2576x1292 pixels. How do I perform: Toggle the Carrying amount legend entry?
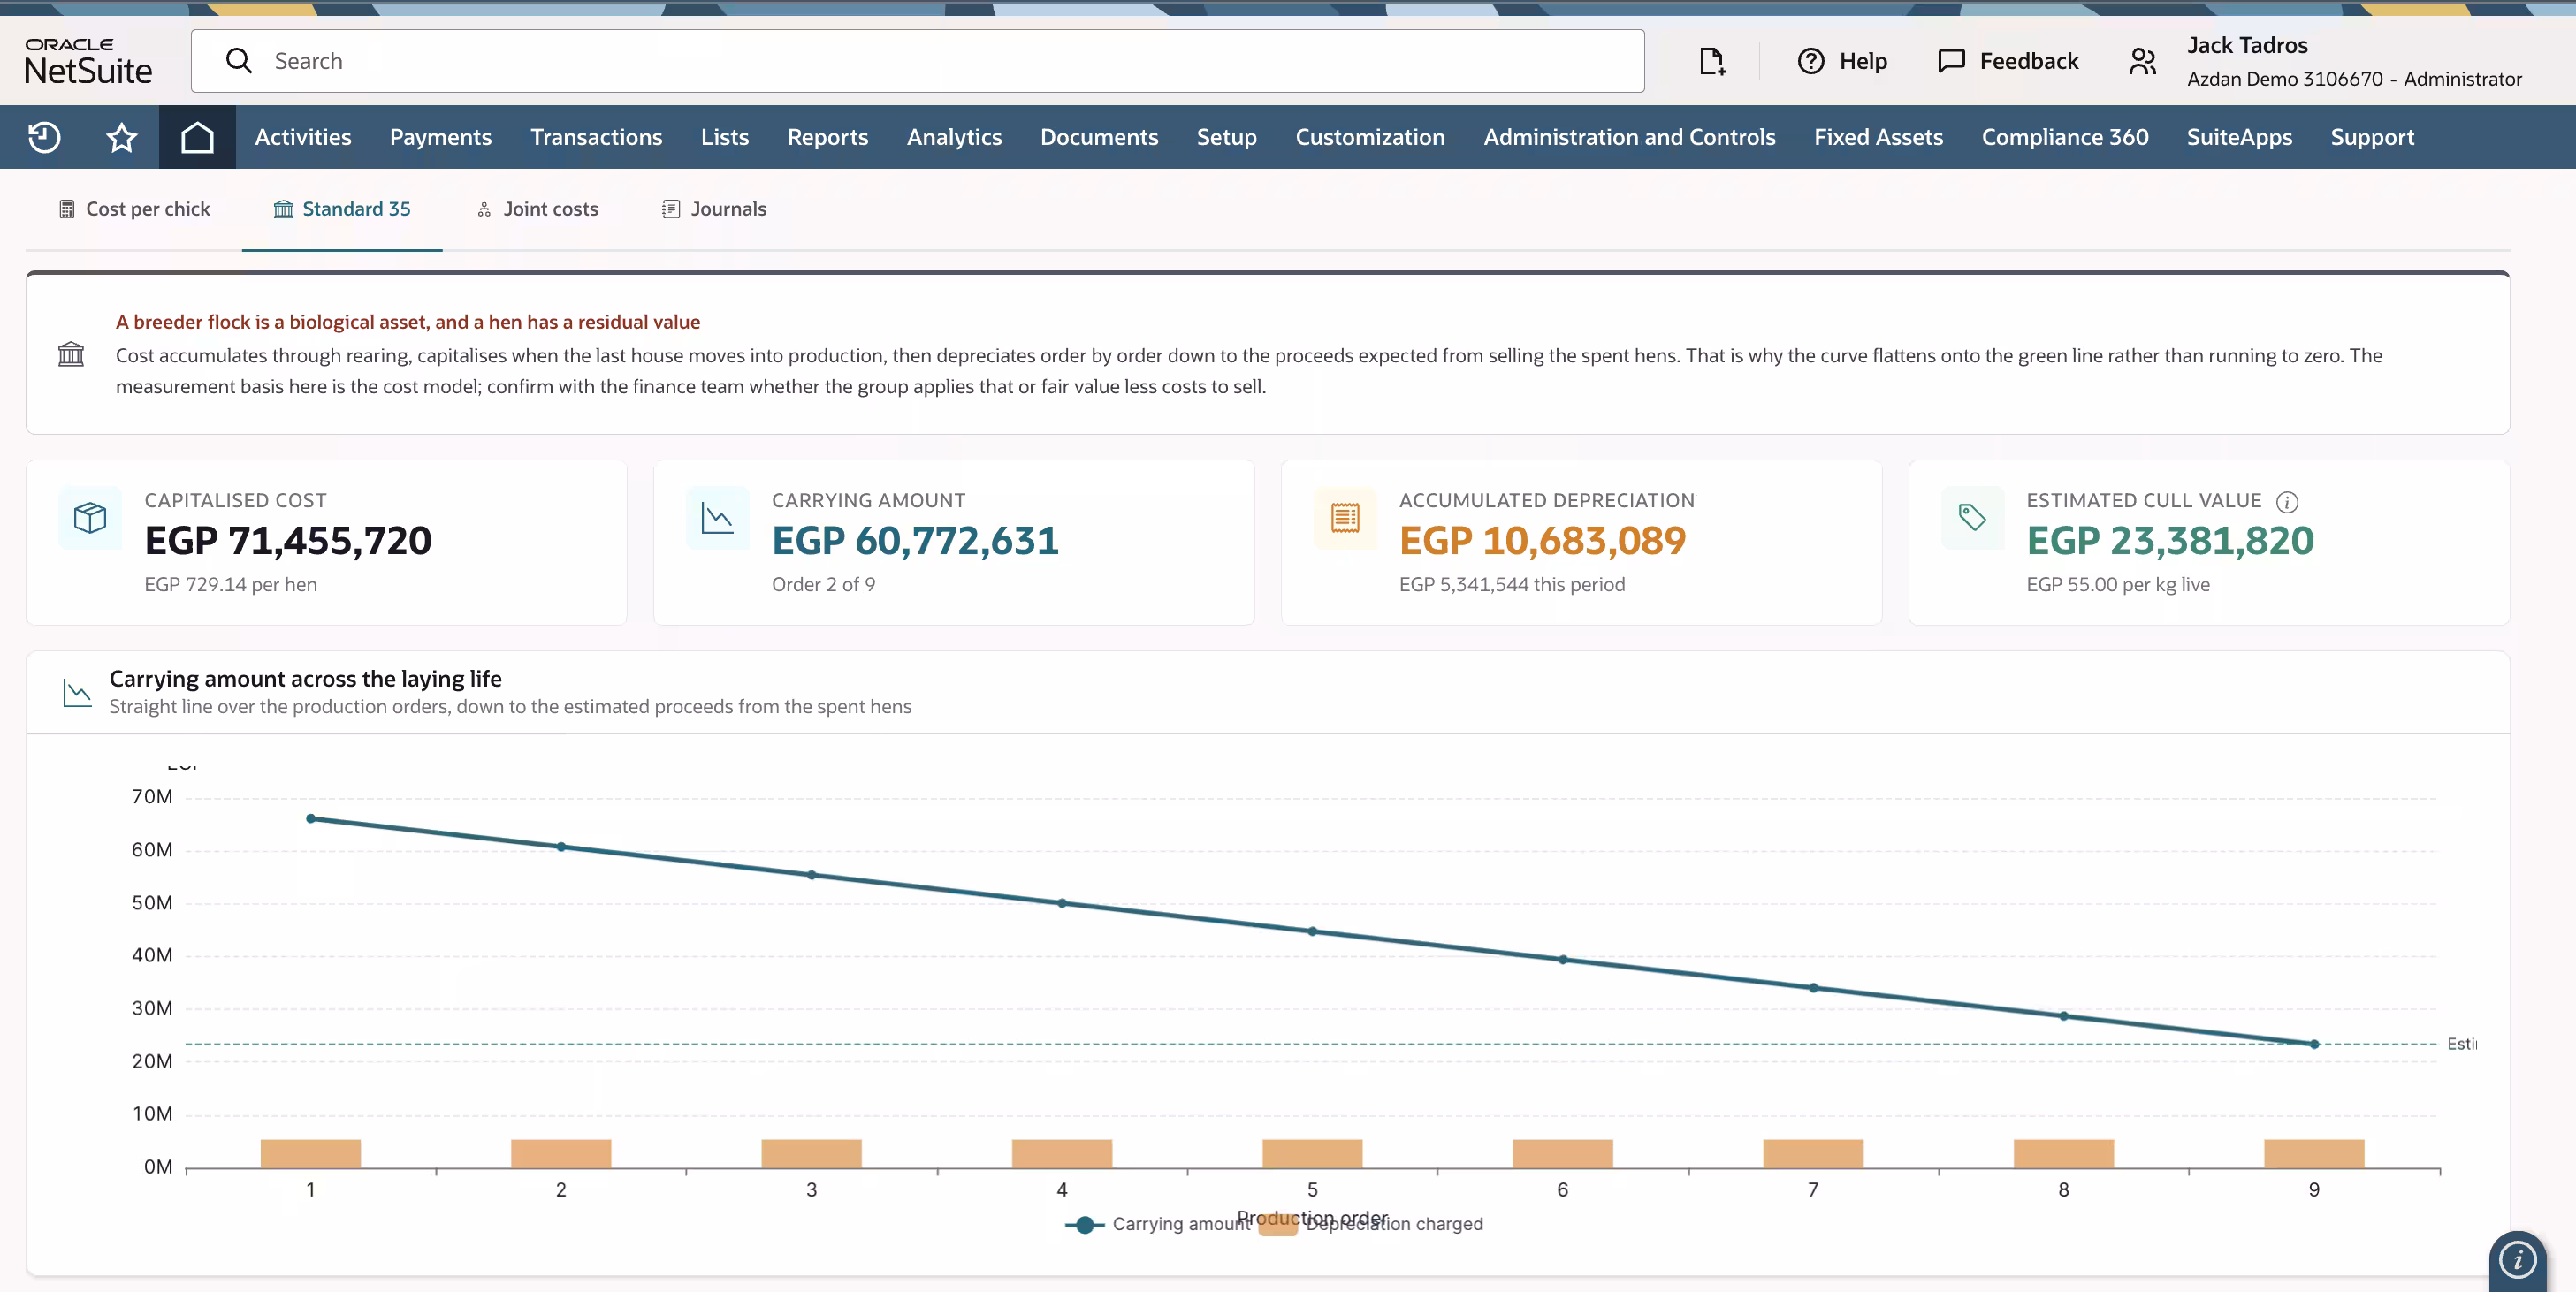(1157, 1224)
